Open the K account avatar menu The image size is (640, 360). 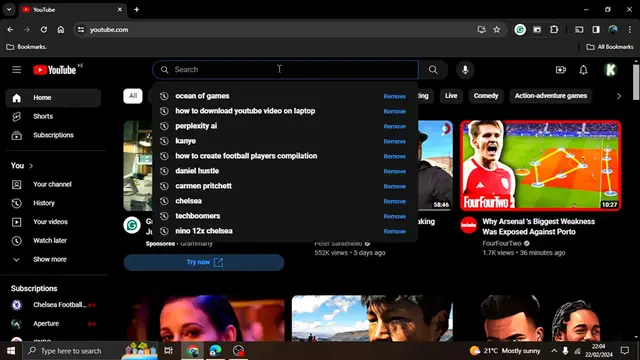click(x=611, y=70)
